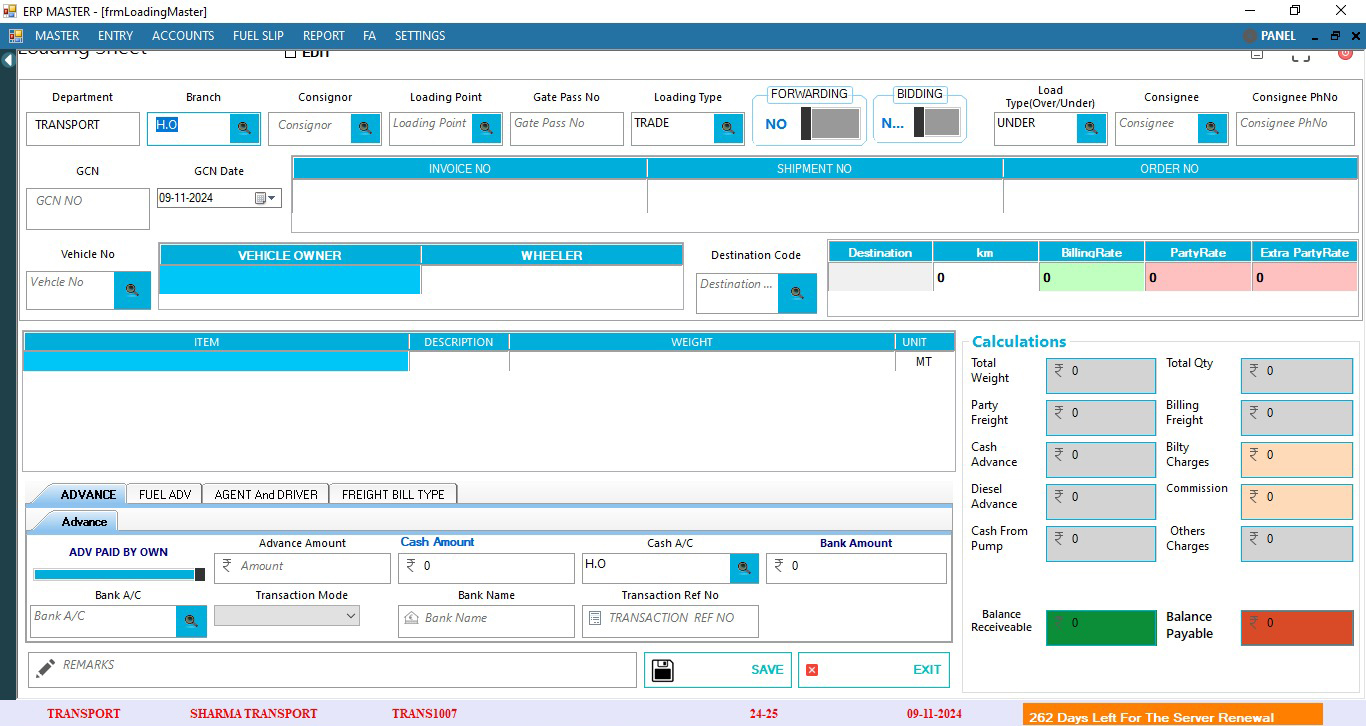Image resolution: width=1366 pixels, height=726 pixels.
Task: Click the Gate Pass No field
Action: click(566, 129)
